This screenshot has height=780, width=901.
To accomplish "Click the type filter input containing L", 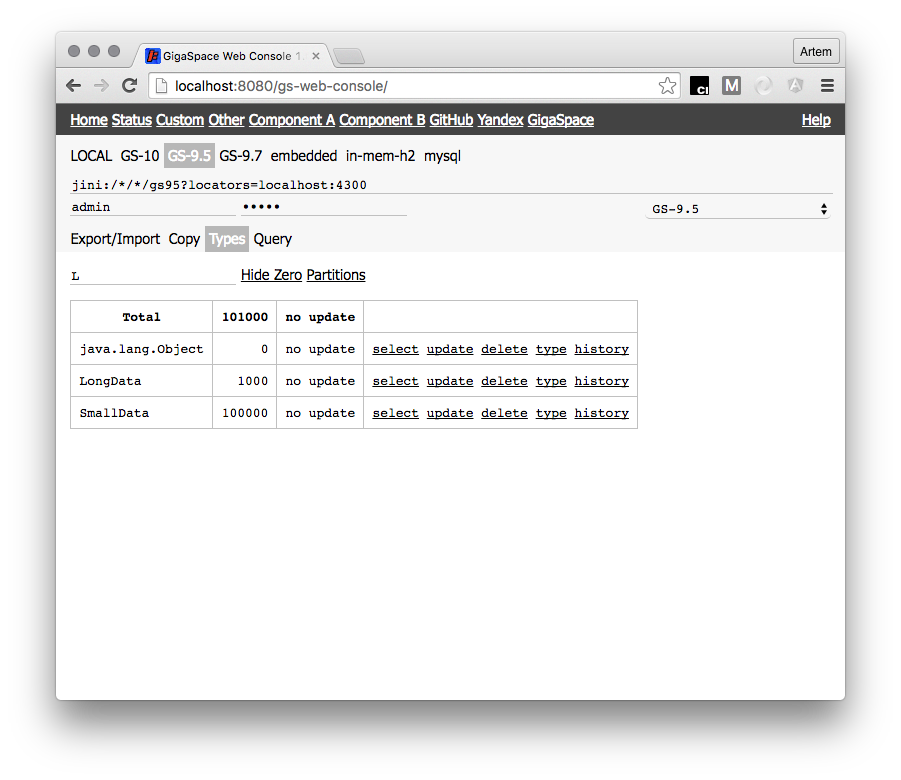I will [153, 276].
